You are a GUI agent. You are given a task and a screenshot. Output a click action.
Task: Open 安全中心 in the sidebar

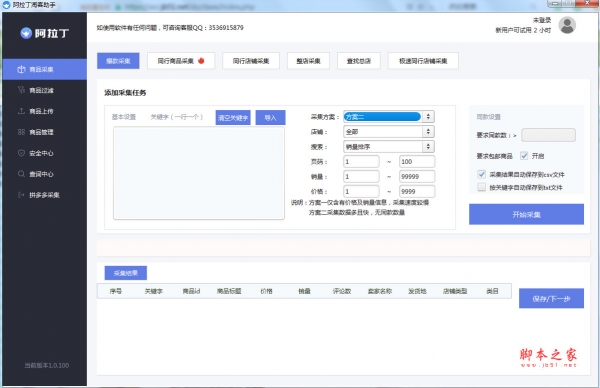(x=44, y=153)
